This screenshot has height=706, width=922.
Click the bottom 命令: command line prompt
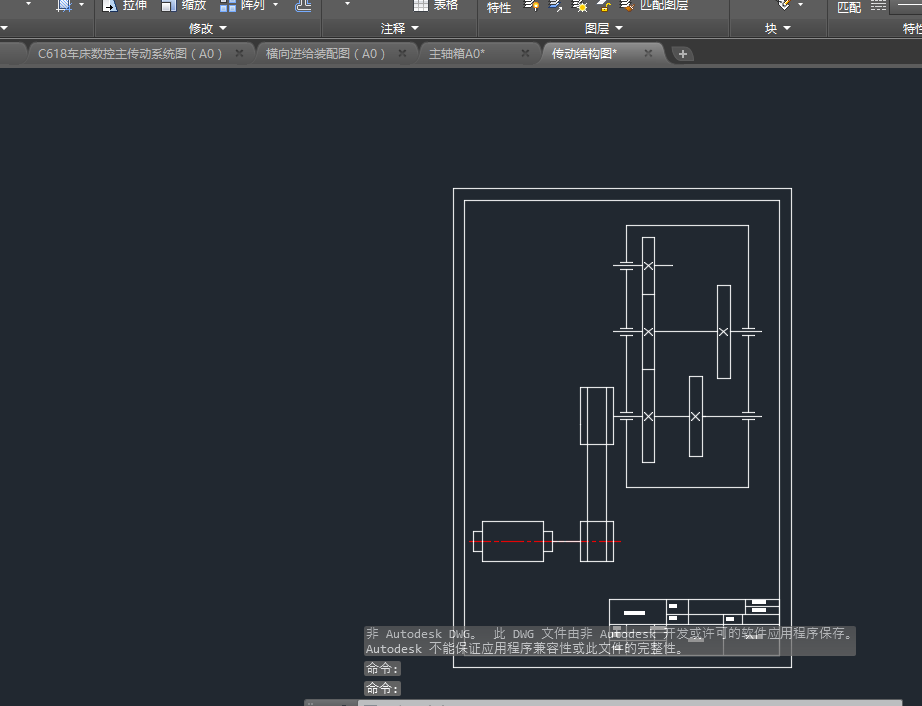tap(383, 689)
